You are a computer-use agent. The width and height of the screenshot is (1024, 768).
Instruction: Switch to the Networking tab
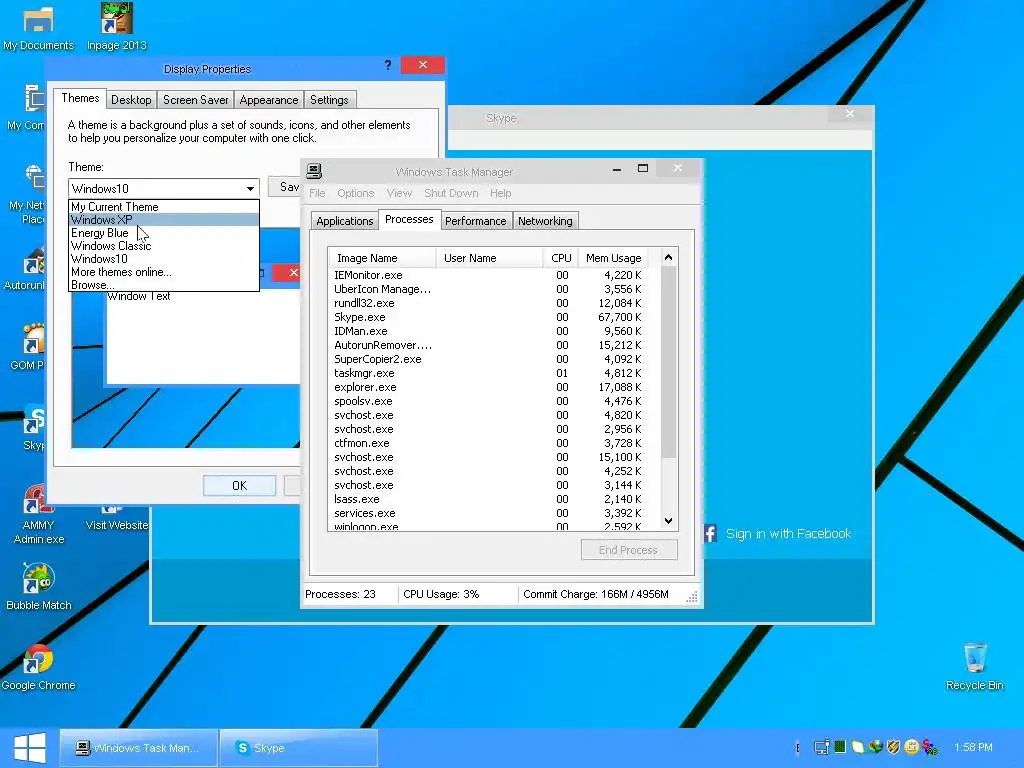(545, 221)
